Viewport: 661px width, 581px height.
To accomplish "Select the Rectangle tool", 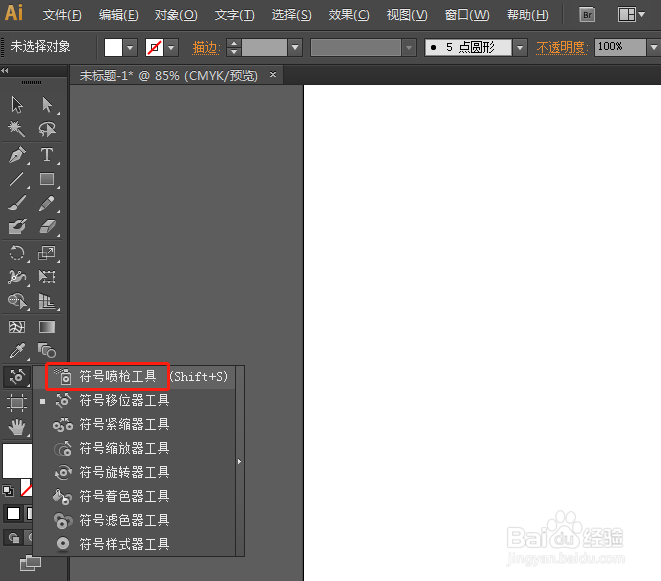I will coord(47,179).
